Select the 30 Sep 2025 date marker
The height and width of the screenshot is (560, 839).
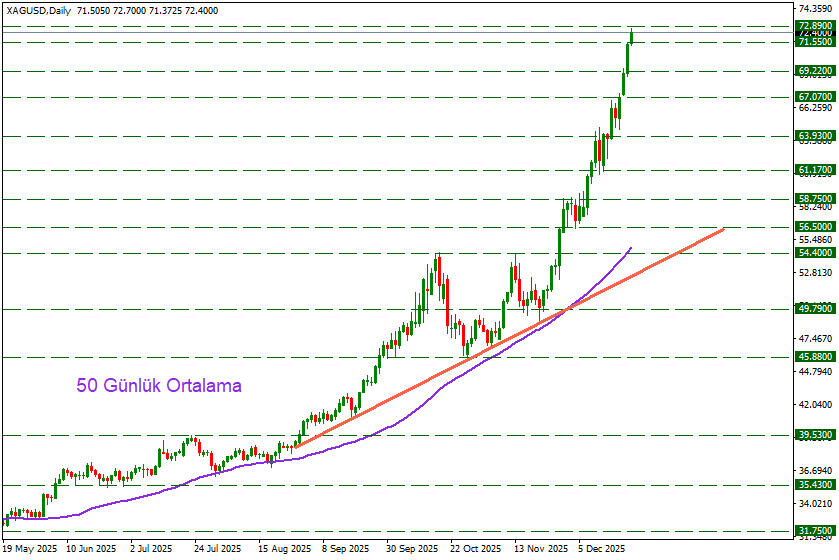[412, 549]
